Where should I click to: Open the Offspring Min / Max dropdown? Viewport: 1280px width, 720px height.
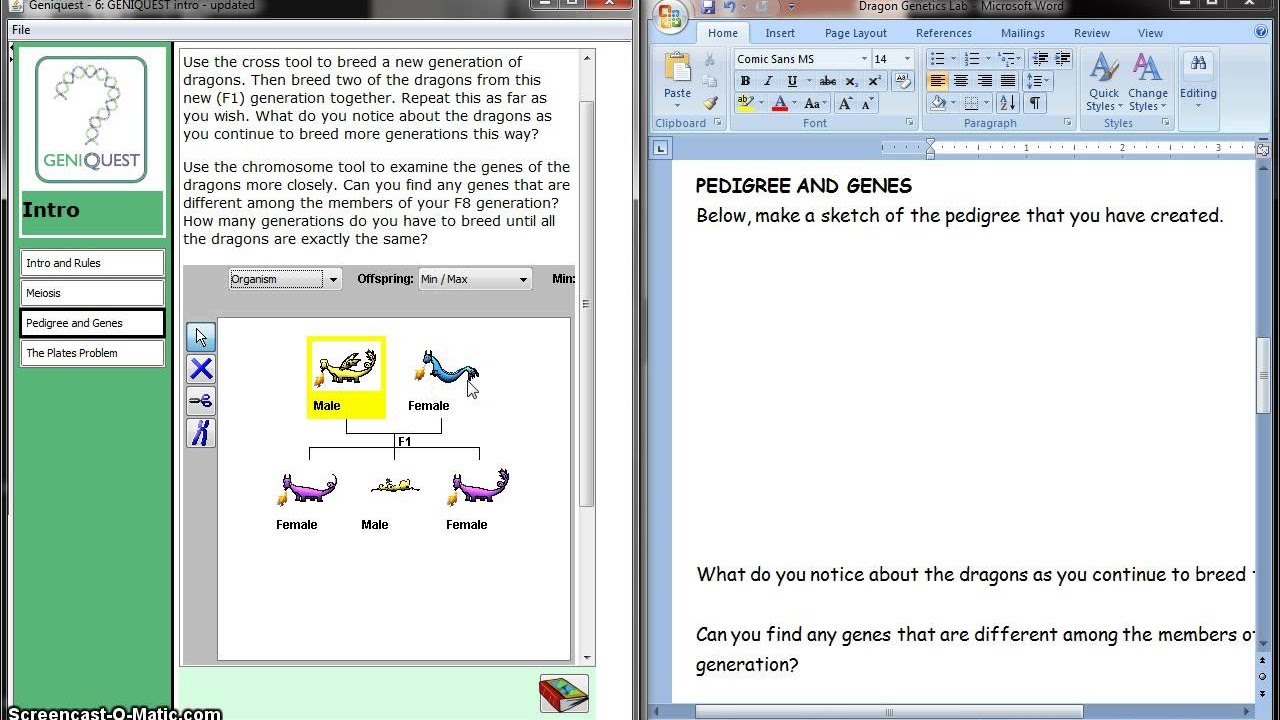coord(474,279)
